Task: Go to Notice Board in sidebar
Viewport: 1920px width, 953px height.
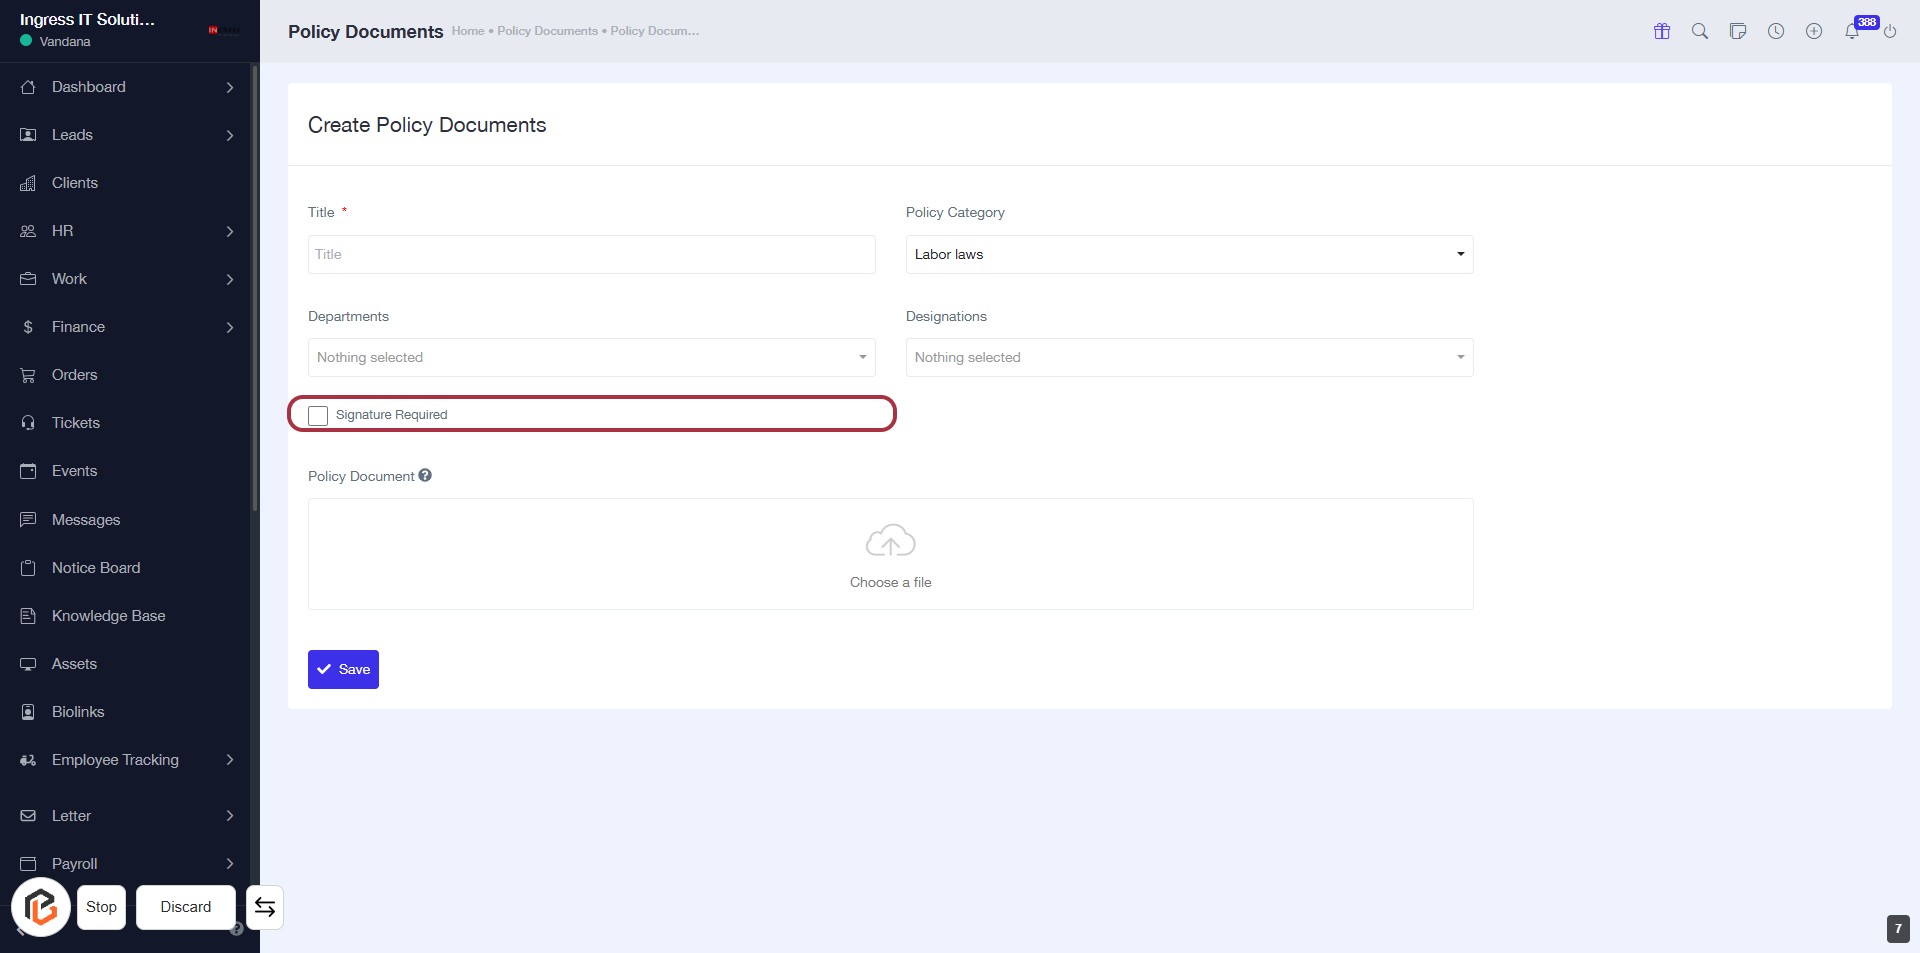Action: pos(96,568)
